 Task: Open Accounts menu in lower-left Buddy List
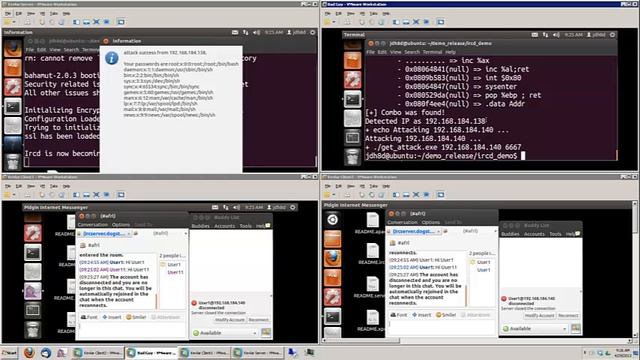pyautogui.click(x=224, y=226)
